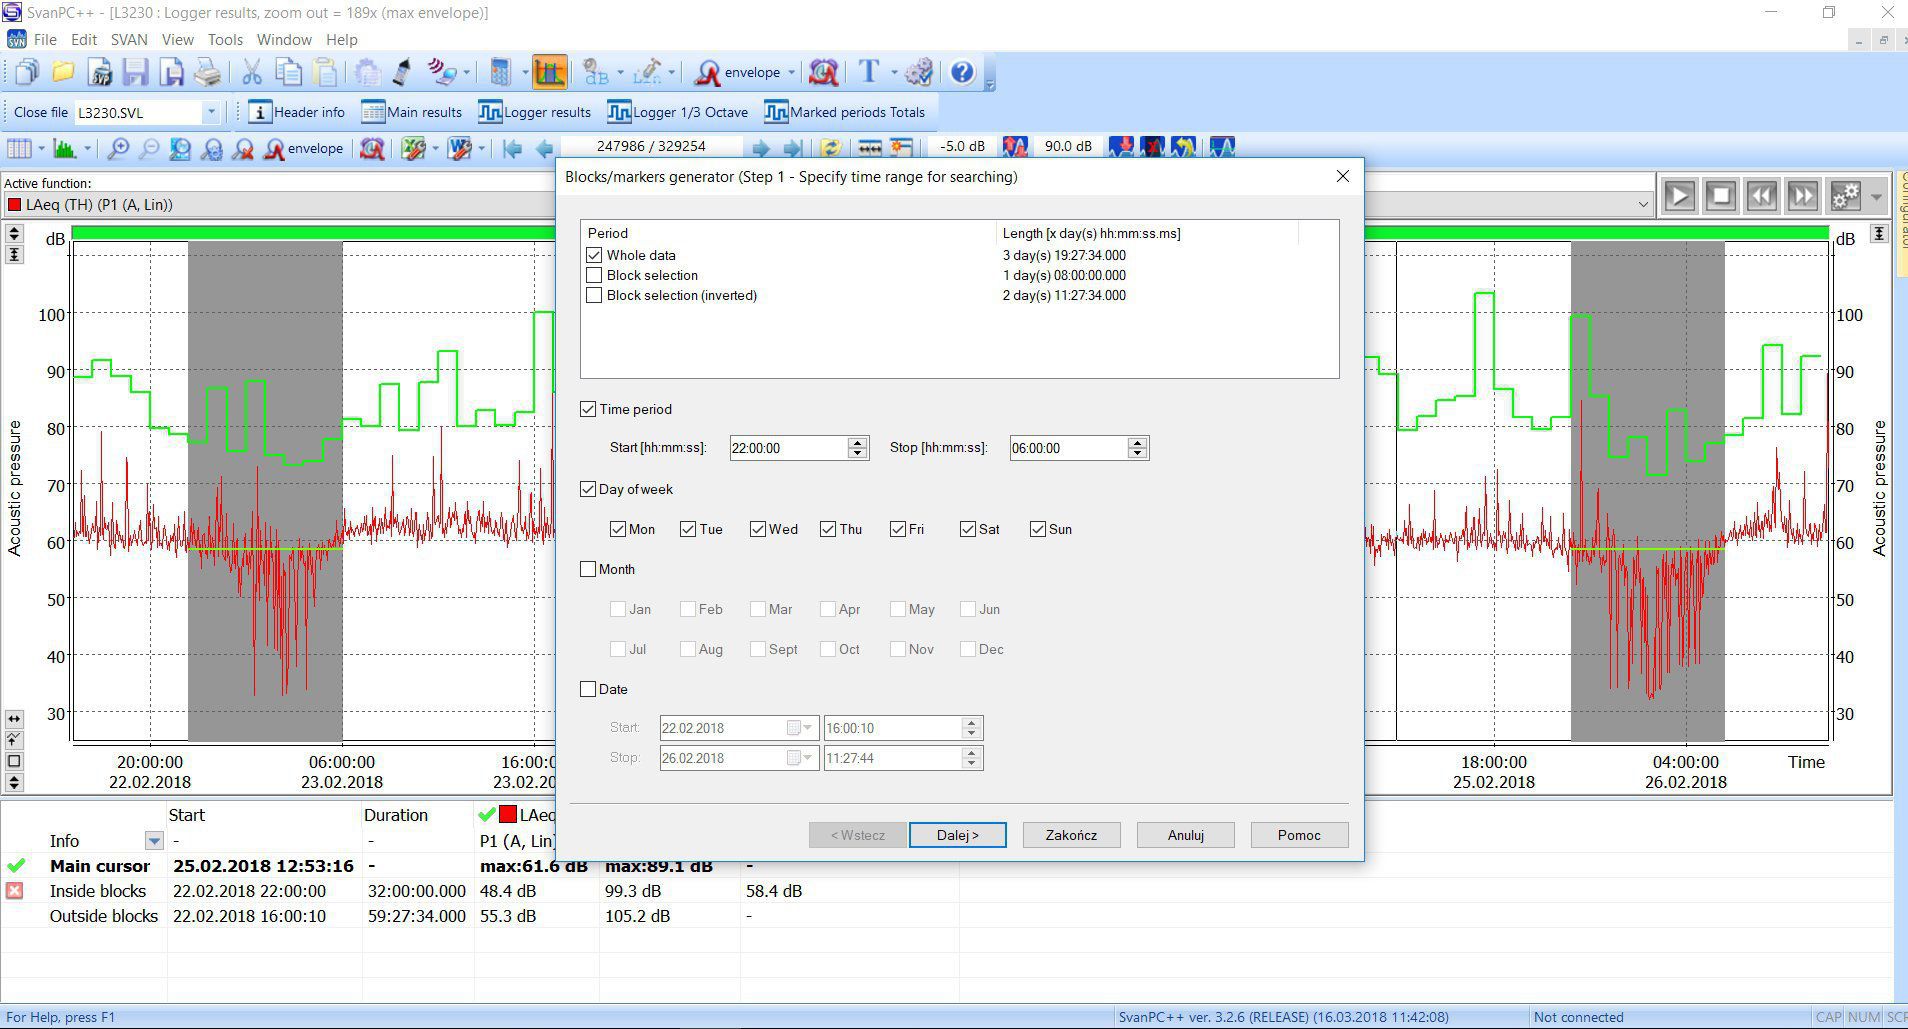Click the play button

[x=1680, y=196]
